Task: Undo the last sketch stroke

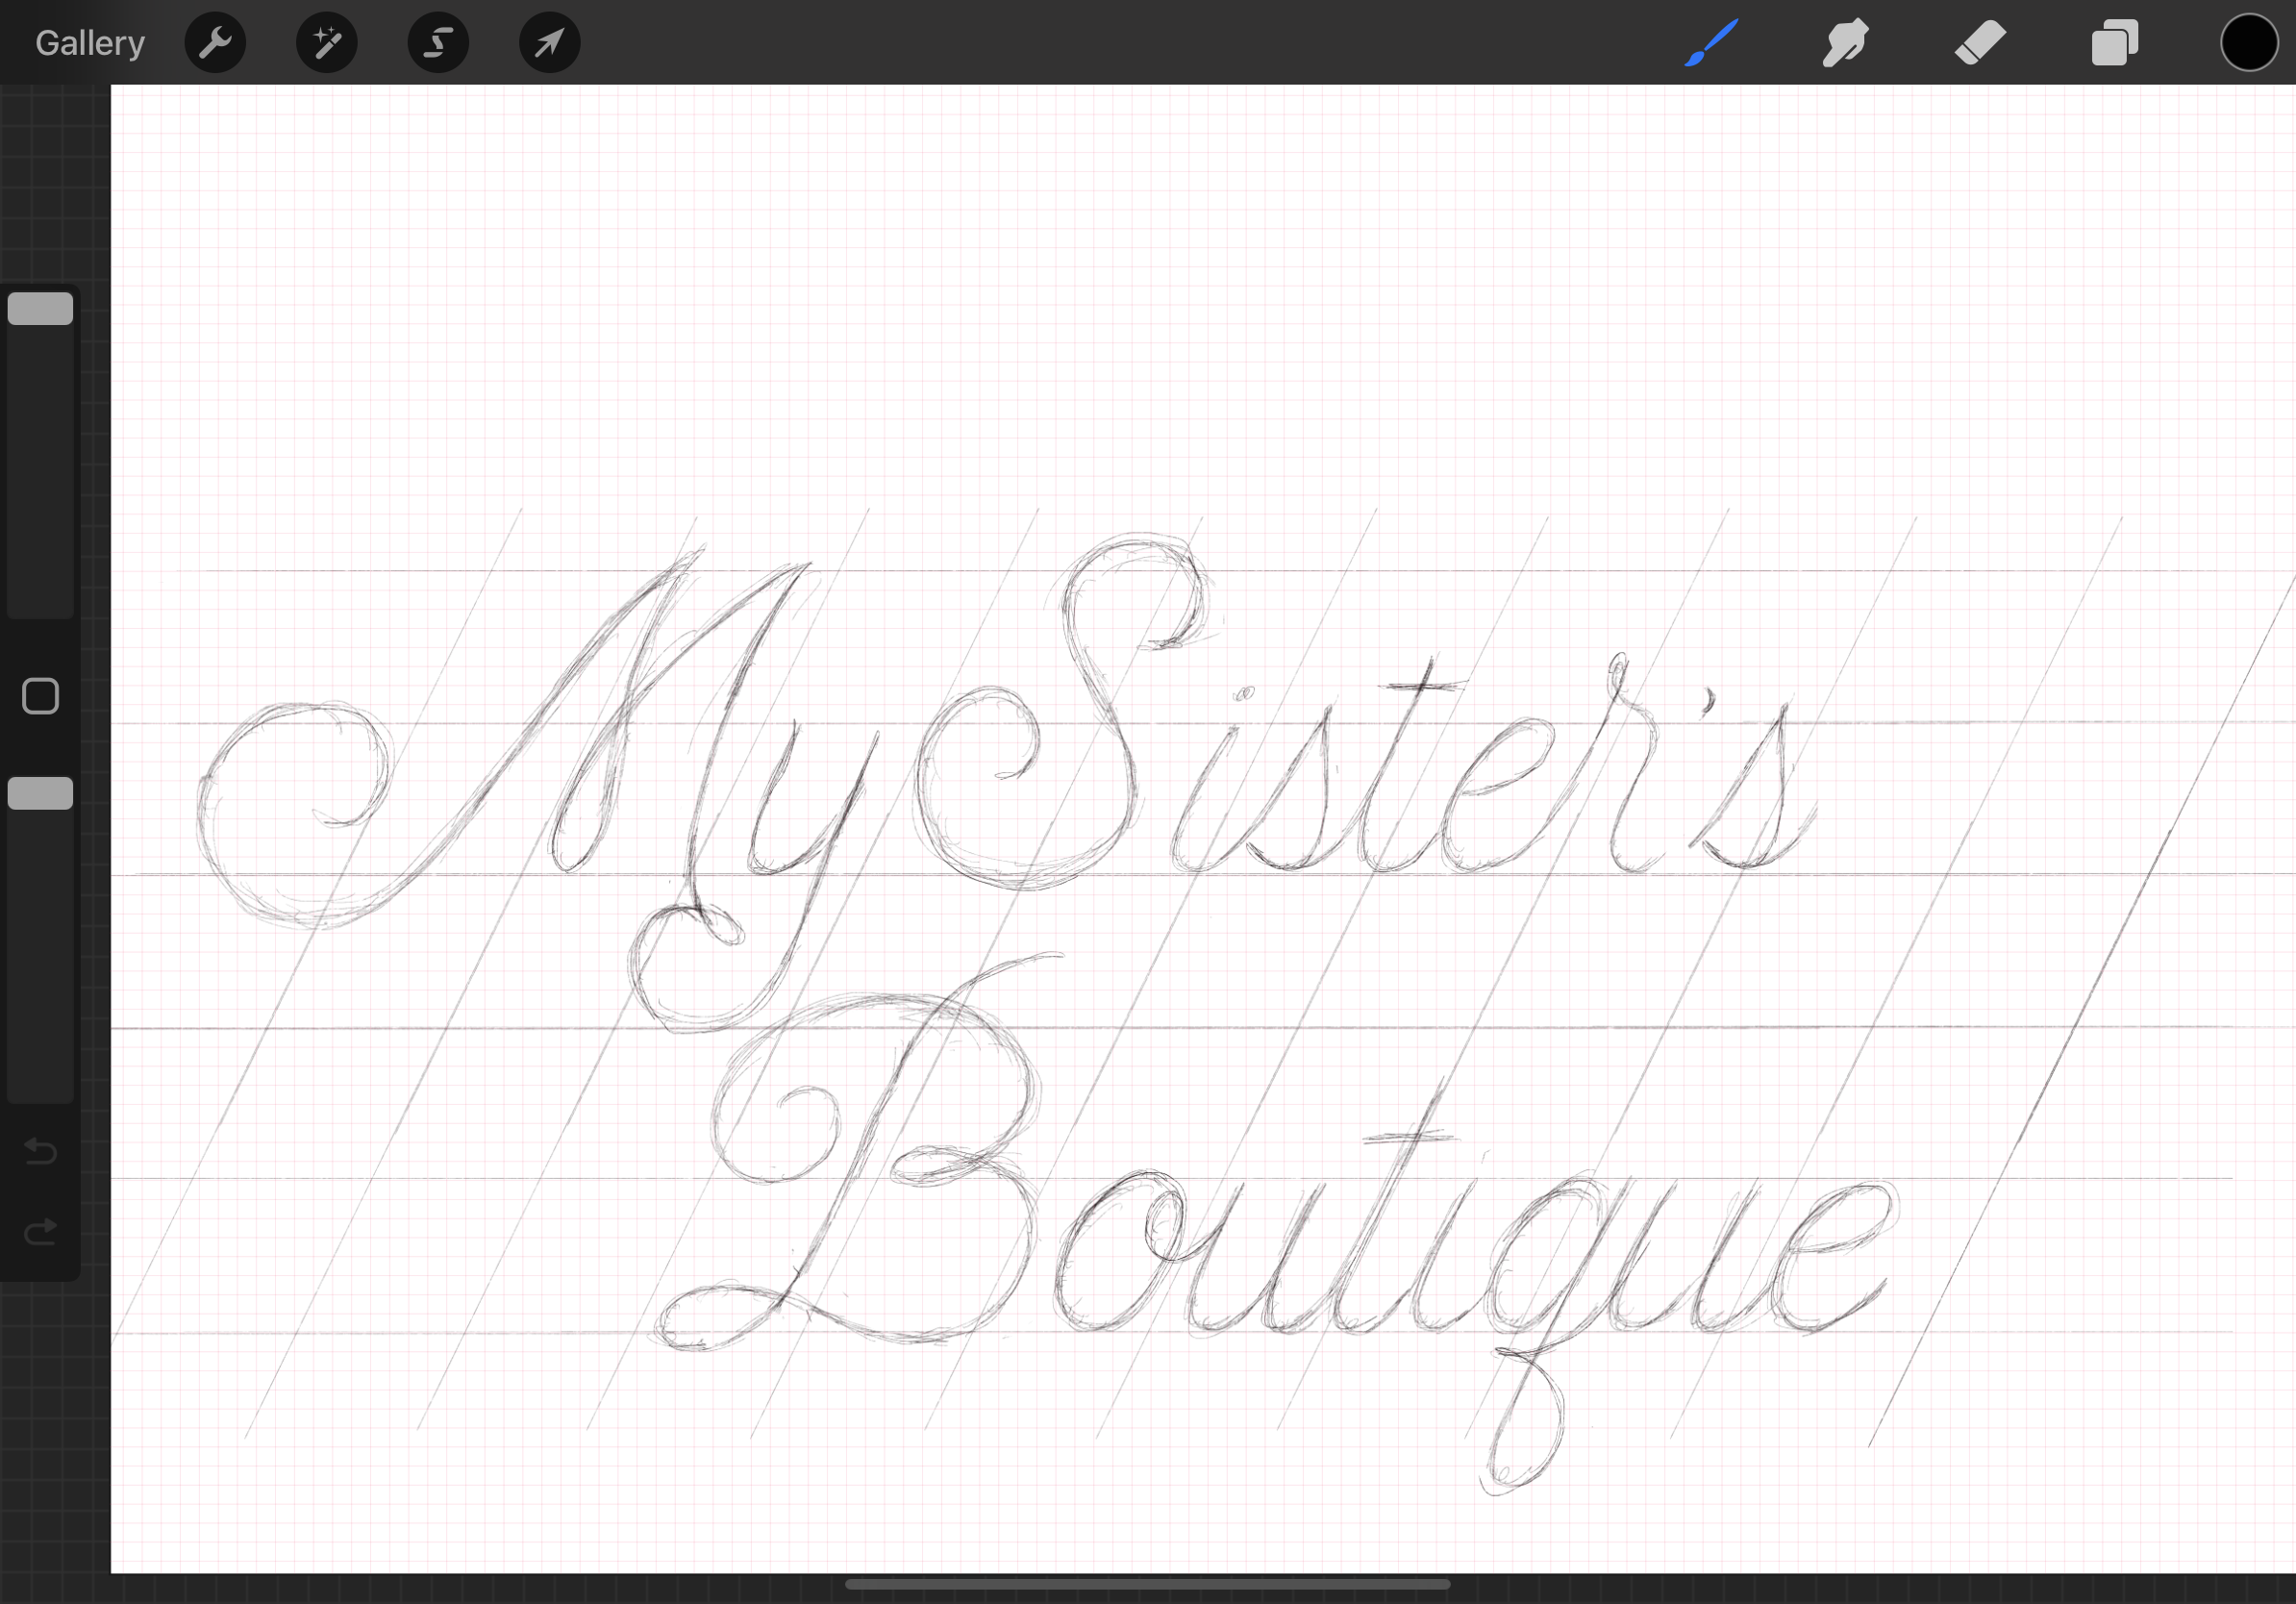Action: (40, 1152)
